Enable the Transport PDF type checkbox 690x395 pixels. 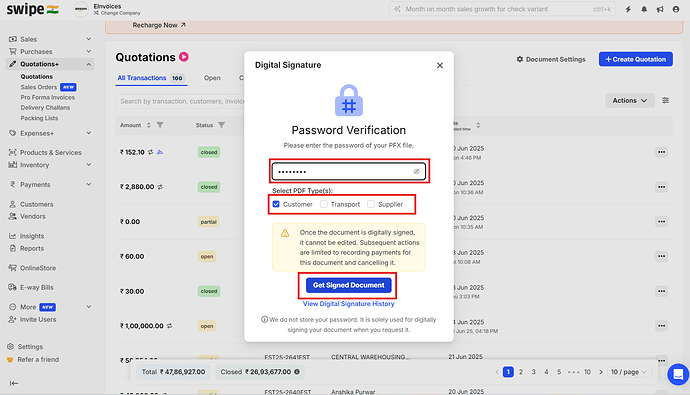pos(324,204)
